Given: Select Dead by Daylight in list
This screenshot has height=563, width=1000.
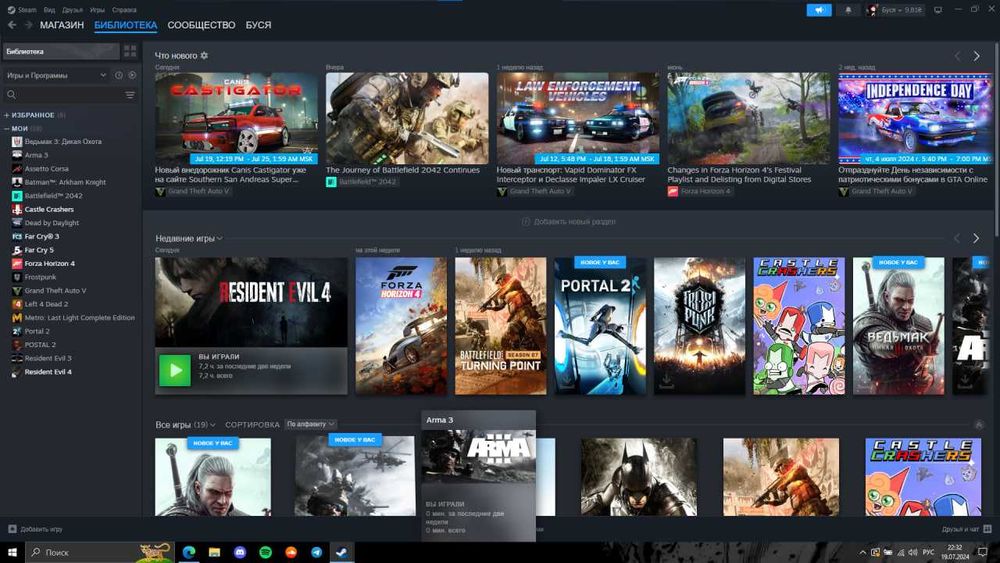Looking at the screenshot, I should pos(52,223).
